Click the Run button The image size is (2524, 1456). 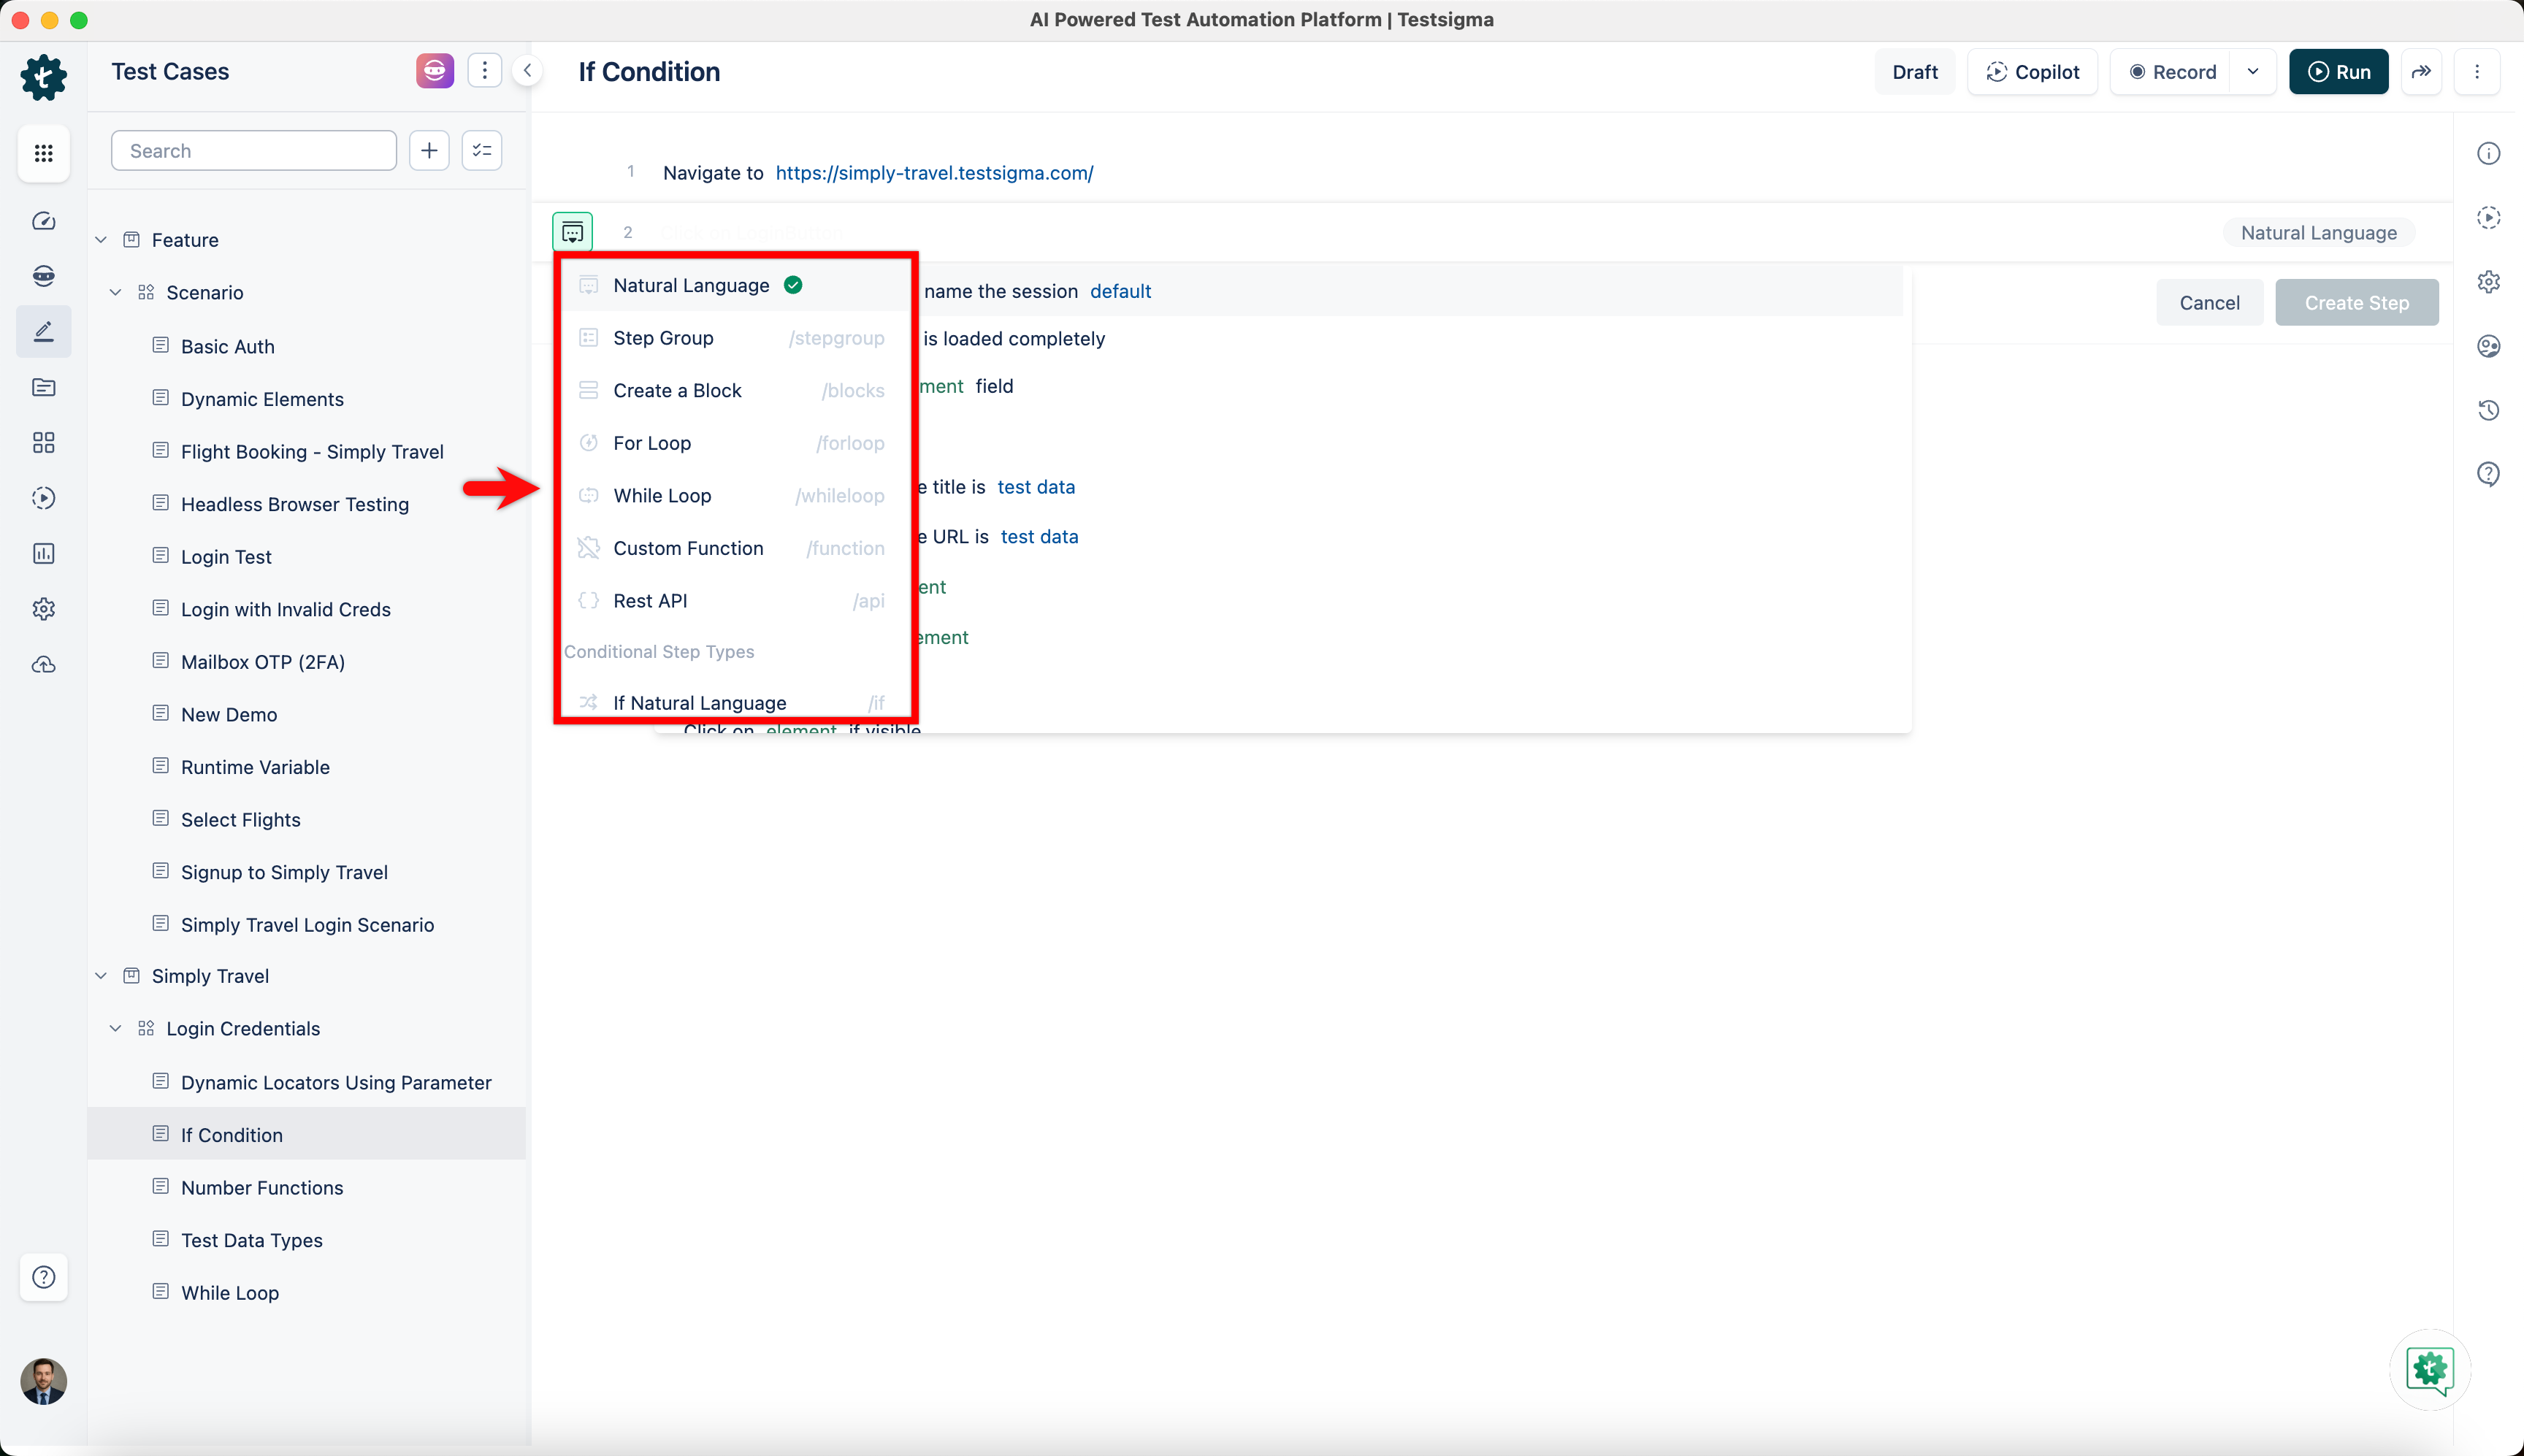point(2338,71)
